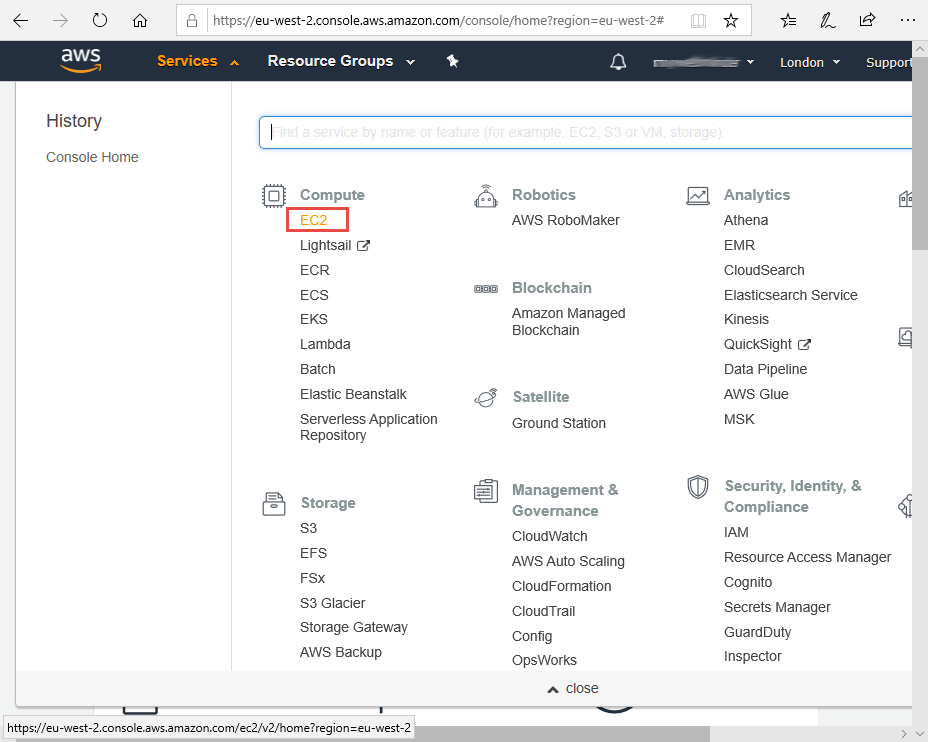Open the account name dropdown
928x742 pixels.
[704, 62]
